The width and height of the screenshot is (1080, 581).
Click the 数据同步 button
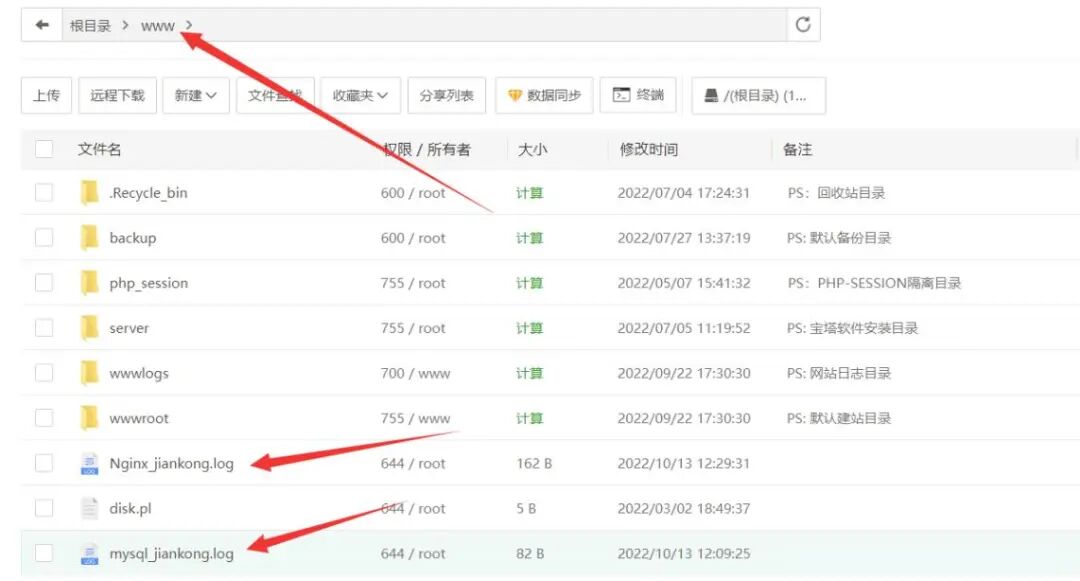coord(544,96)
